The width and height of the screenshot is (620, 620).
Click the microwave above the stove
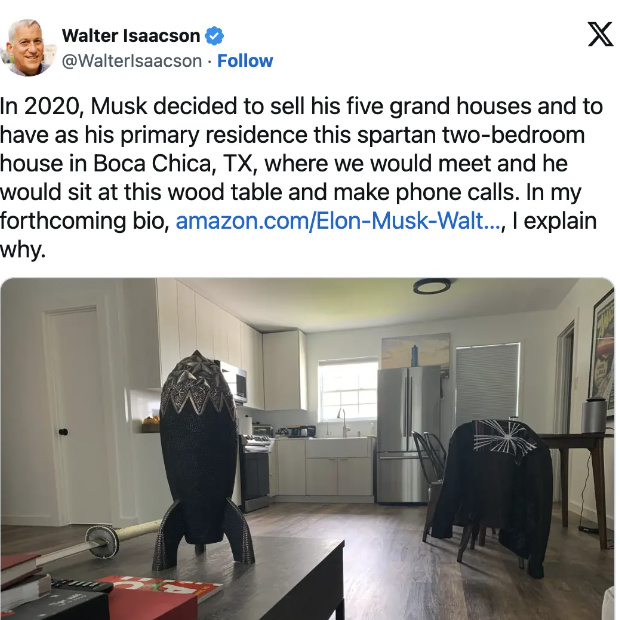click(x=236, y=382)
